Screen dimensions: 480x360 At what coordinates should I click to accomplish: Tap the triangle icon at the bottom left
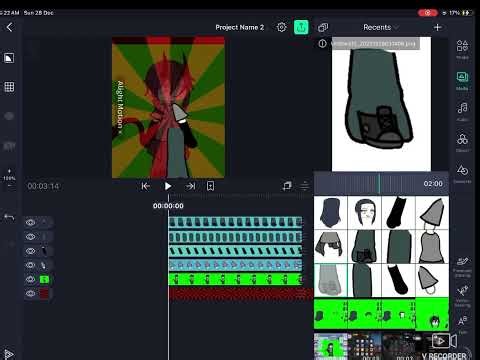pyautogui.click(x=9, y=354)
